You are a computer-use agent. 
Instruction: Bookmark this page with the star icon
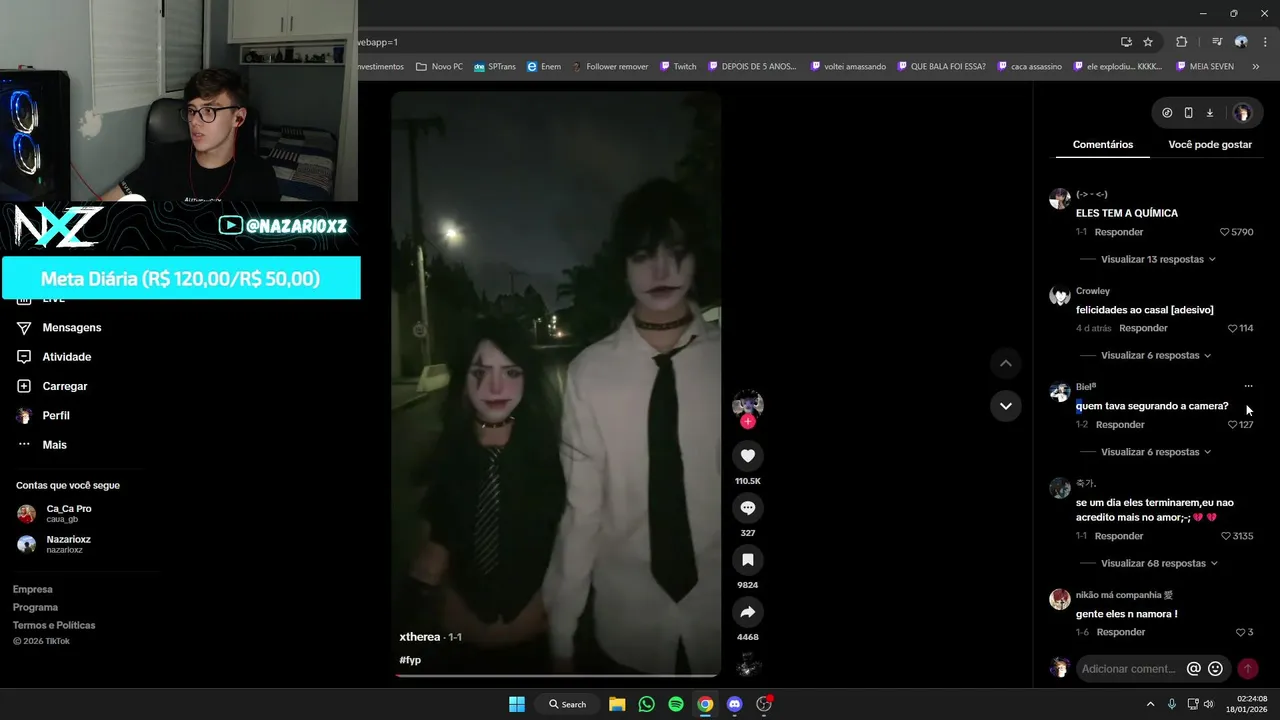coord(1148,42)
